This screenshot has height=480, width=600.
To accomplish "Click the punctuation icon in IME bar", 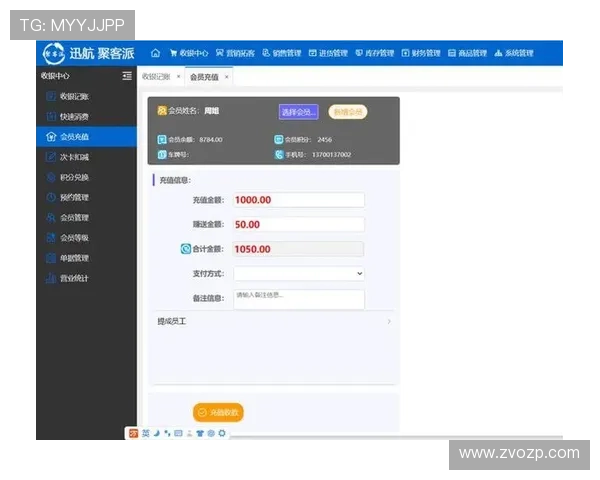I will [x=167, y=433].
